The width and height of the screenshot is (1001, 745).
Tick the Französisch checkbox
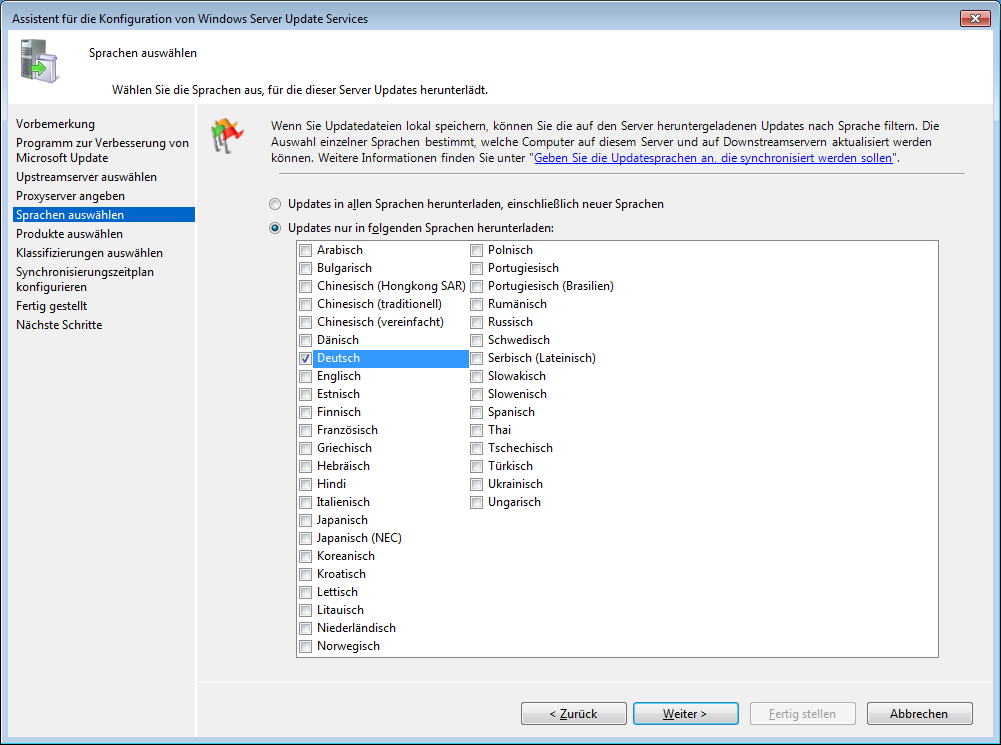click(x=306, y=430)
